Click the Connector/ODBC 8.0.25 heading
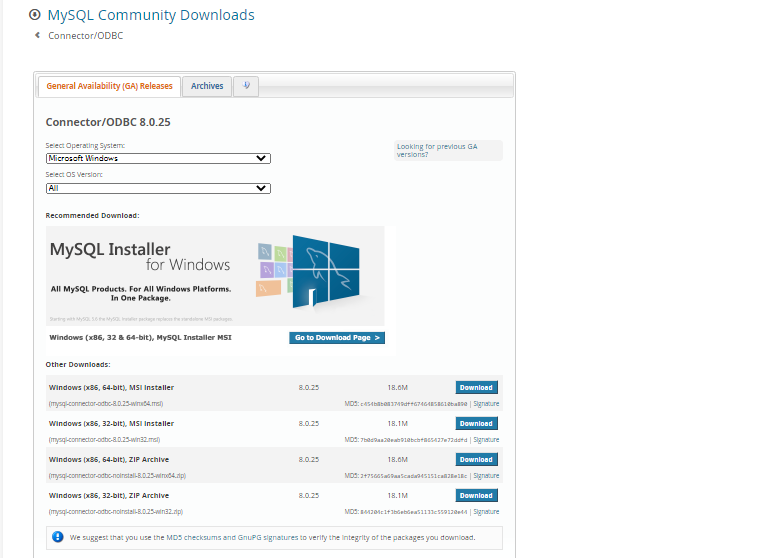The width and height of the screenshot is (761, 558). (x=108, y=122)
